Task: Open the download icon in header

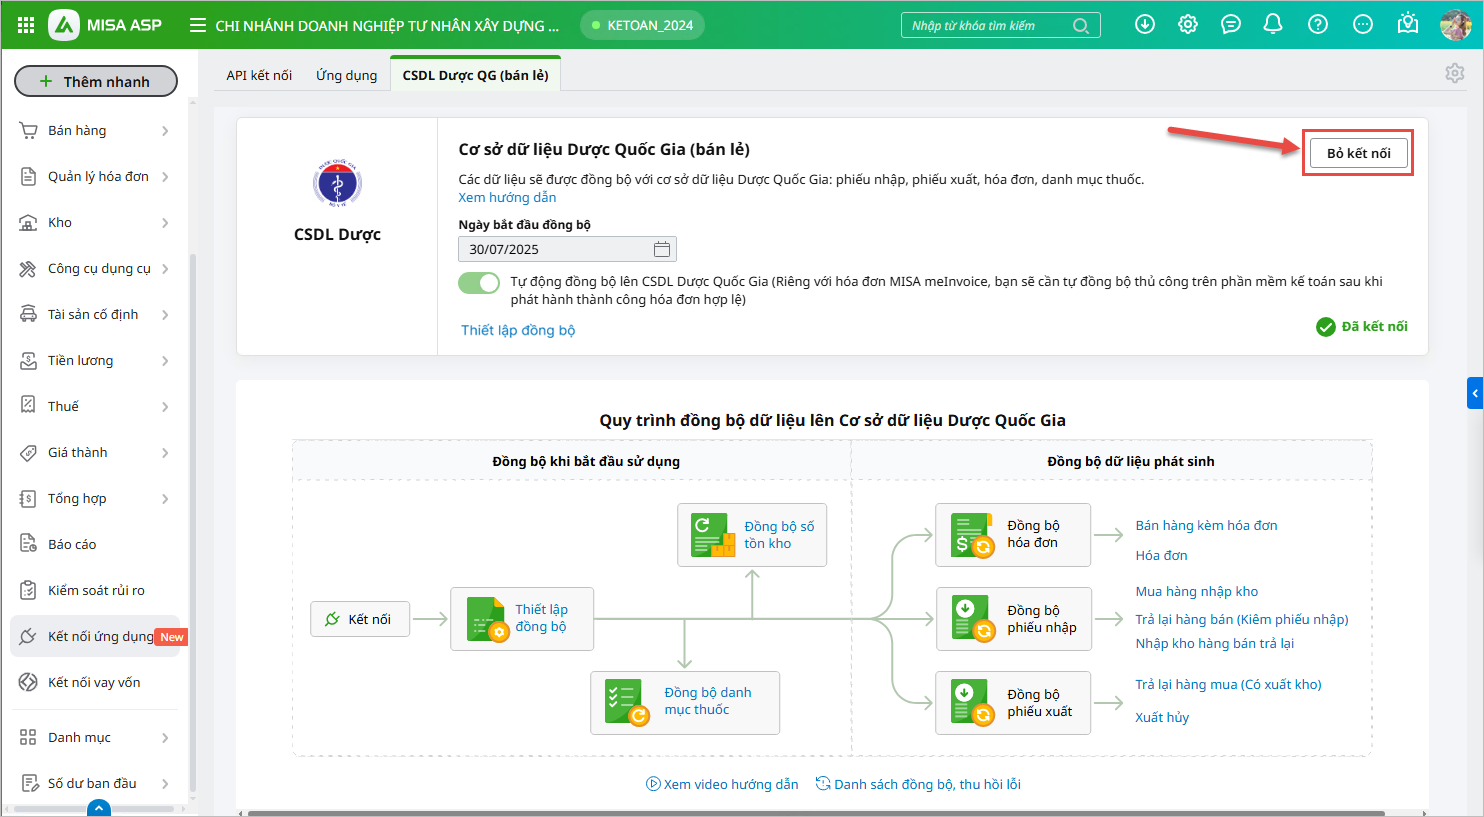Action: 1145,25
